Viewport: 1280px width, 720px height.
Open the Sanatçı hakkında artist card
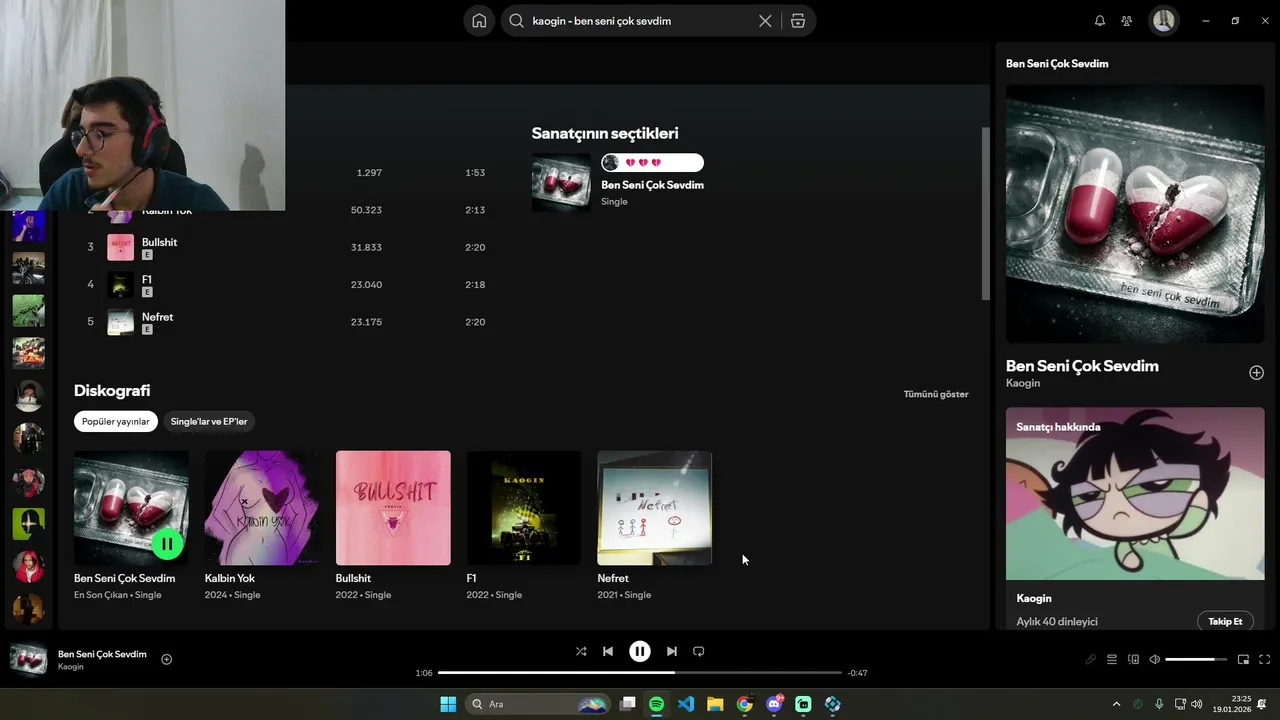tap(1135, 519)
